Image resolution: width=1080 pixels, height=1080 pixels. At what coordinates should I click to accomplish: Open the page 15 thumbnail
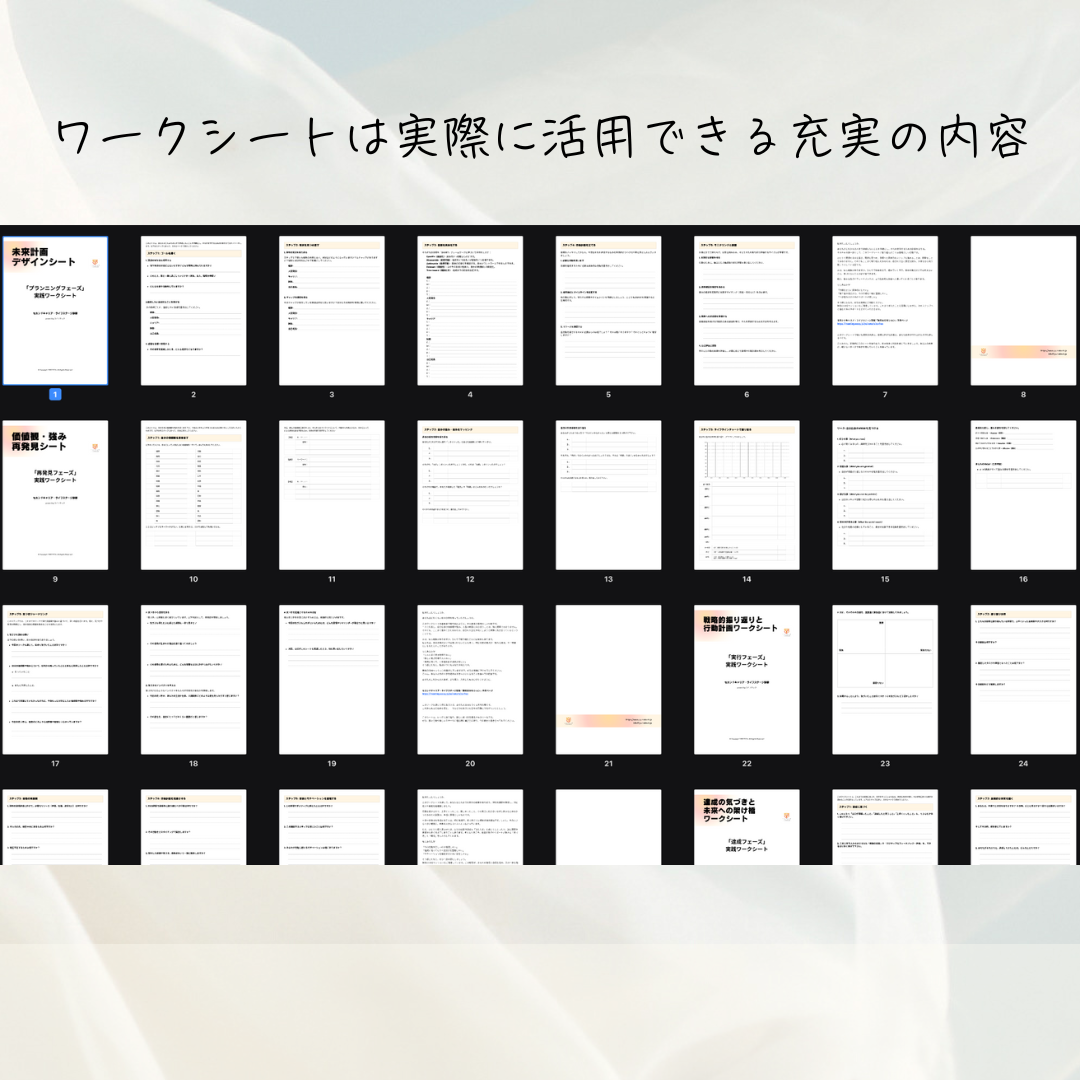(x=885, y=495)
